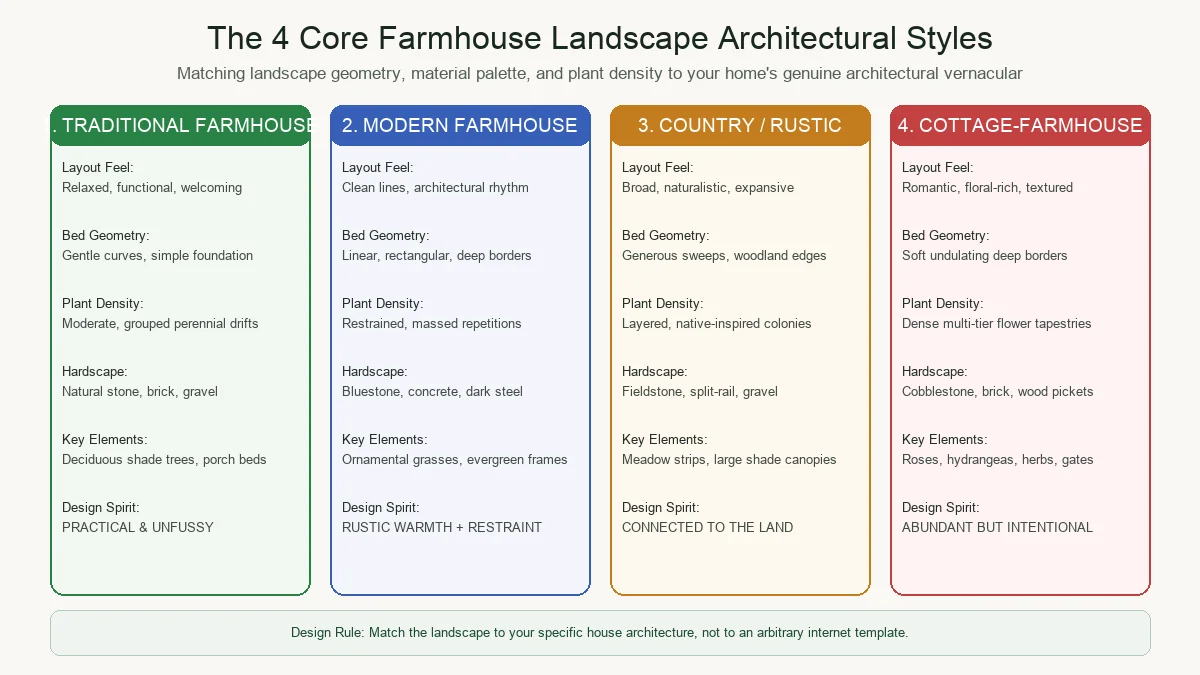Image resolution: width=1200 pixels, height=675 pixels.
Task: Click 'Hardscape:' label in Cottage-Farmhouse card
Action: 935,371
